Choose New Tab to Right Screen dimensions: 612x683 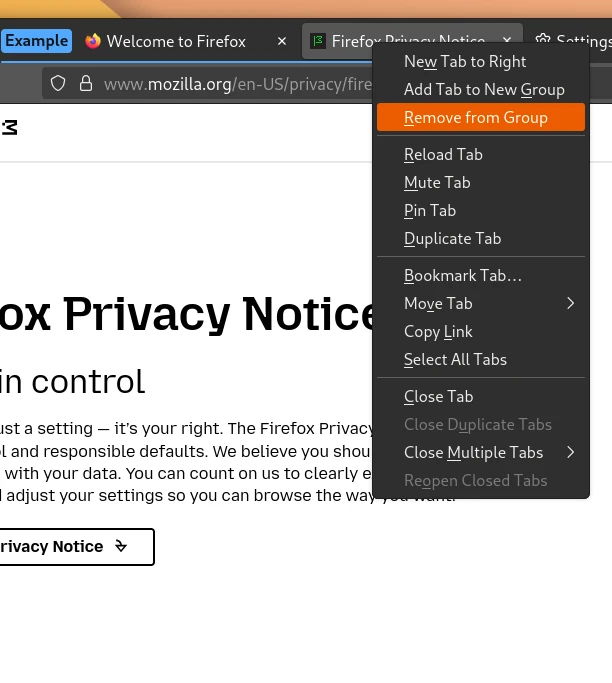(481, 61)
